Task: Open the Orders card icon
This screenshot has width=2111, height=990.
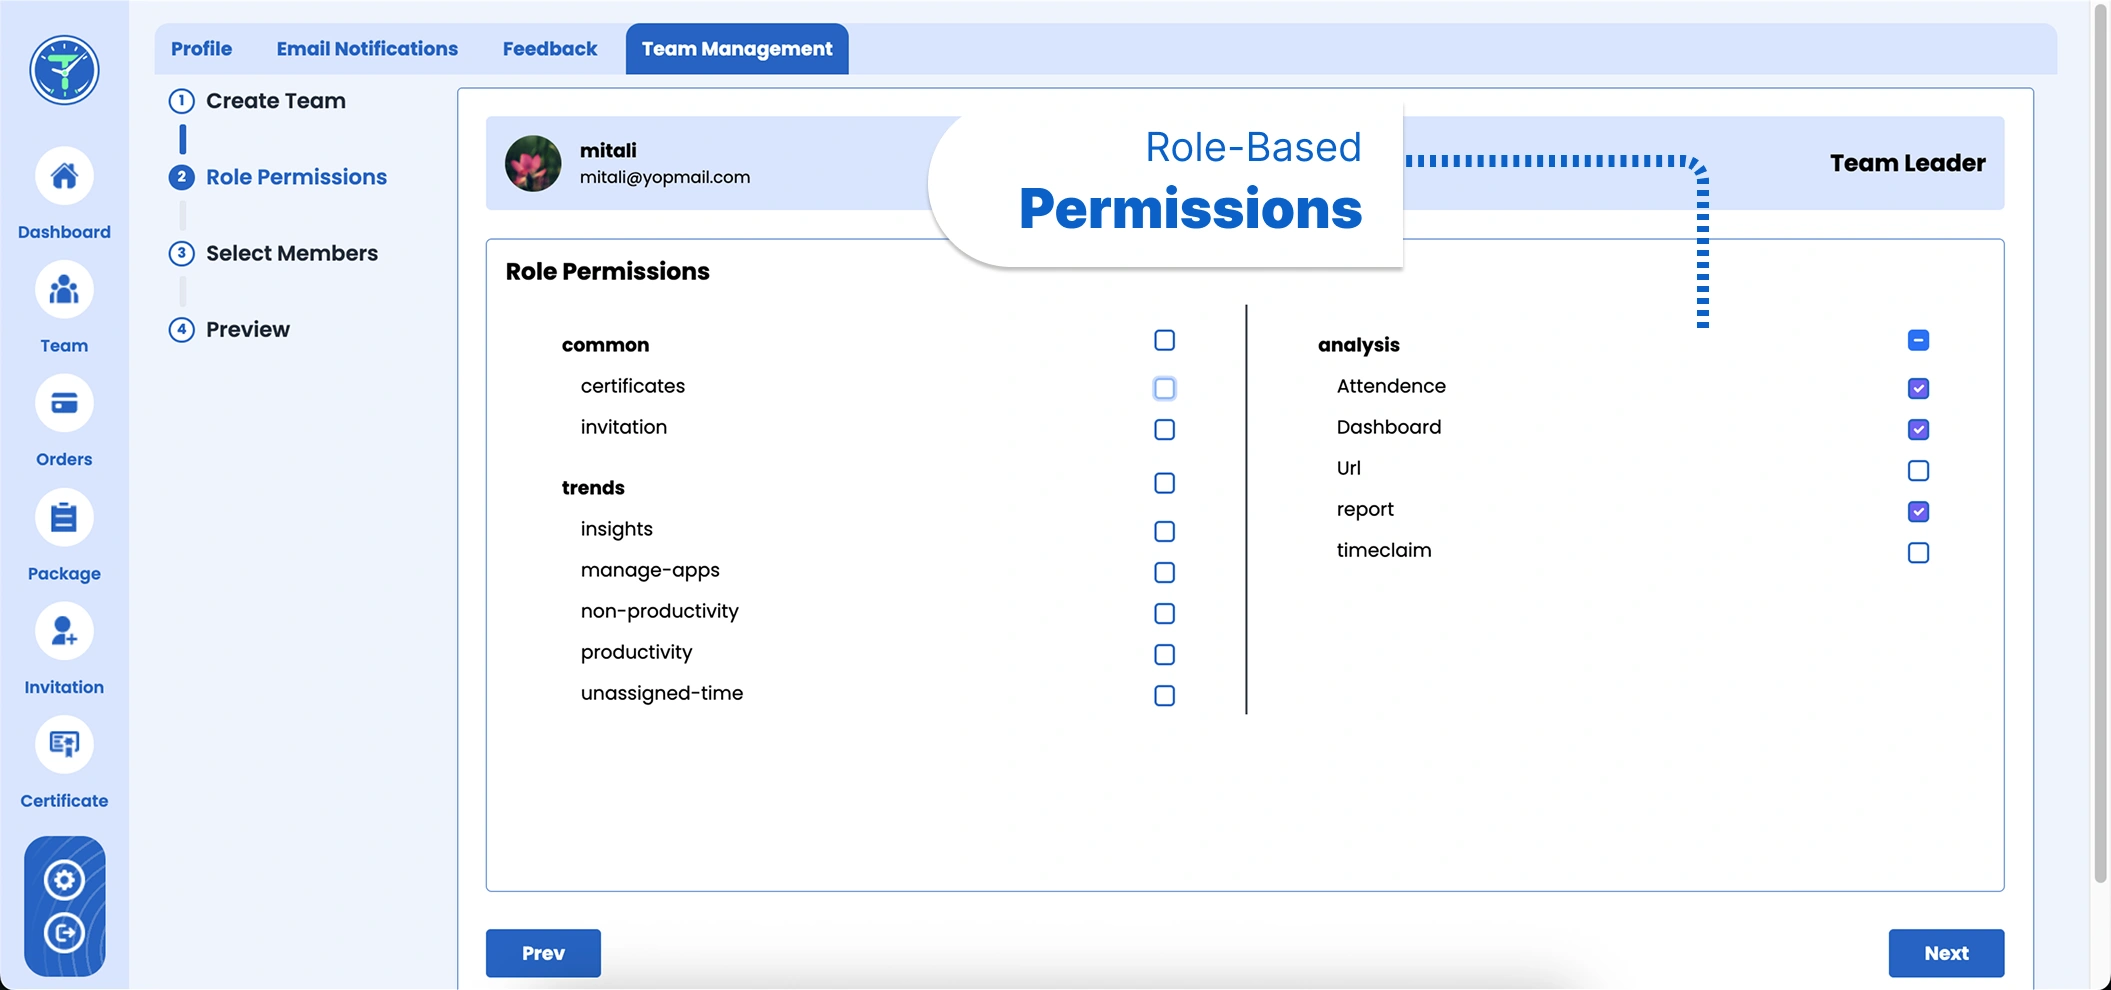Action: click(x=64, y=404)
